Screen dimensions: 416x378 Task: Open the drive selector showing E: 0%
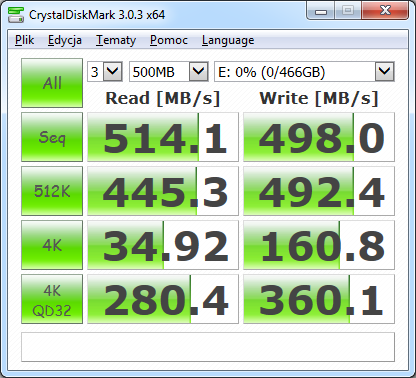pos(304,71)
